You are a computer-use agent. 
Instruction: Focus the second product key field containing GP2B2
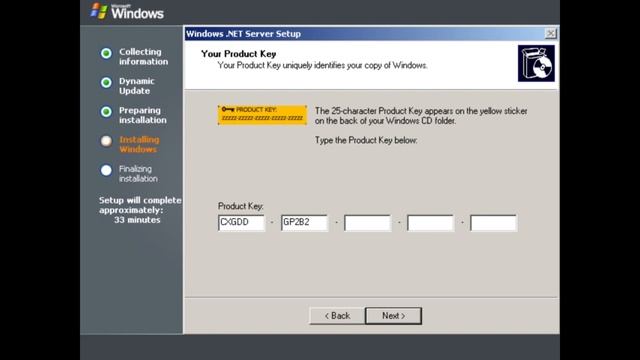[304, 222]
